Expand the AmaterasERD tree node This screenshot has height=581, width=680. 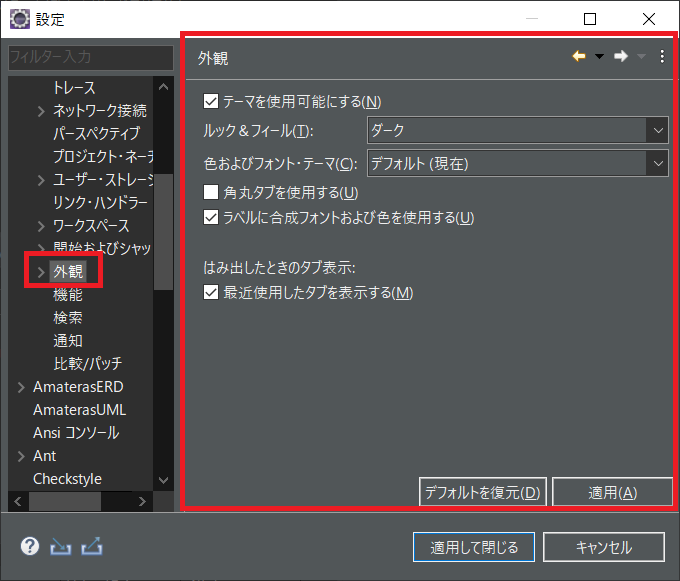(x=21, y=387)
